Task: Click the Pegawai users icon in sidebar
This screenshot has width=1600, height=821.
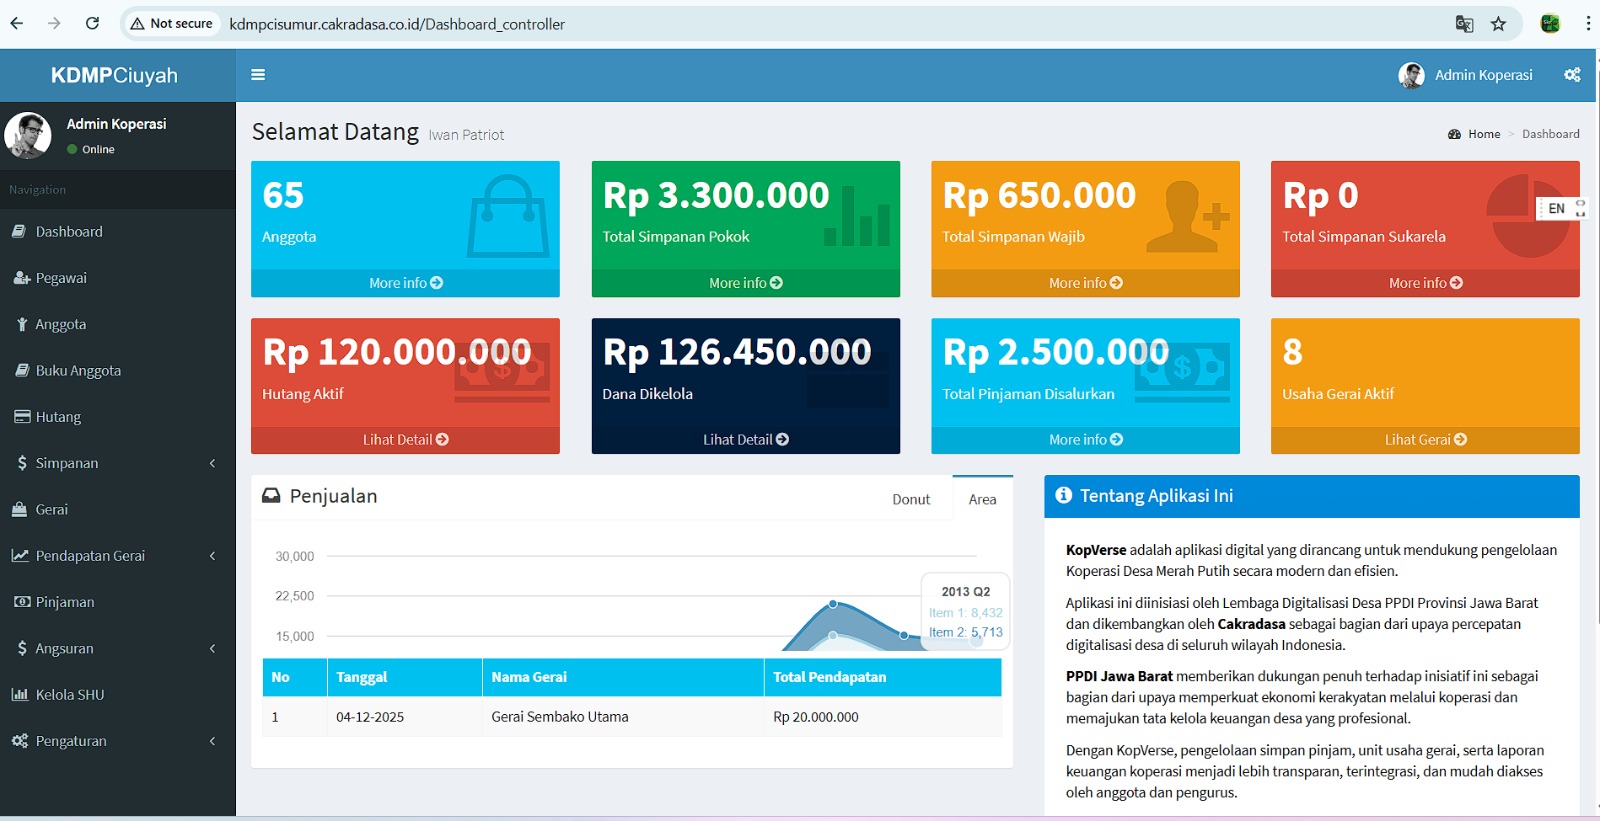Action: [x=21, y=278]
